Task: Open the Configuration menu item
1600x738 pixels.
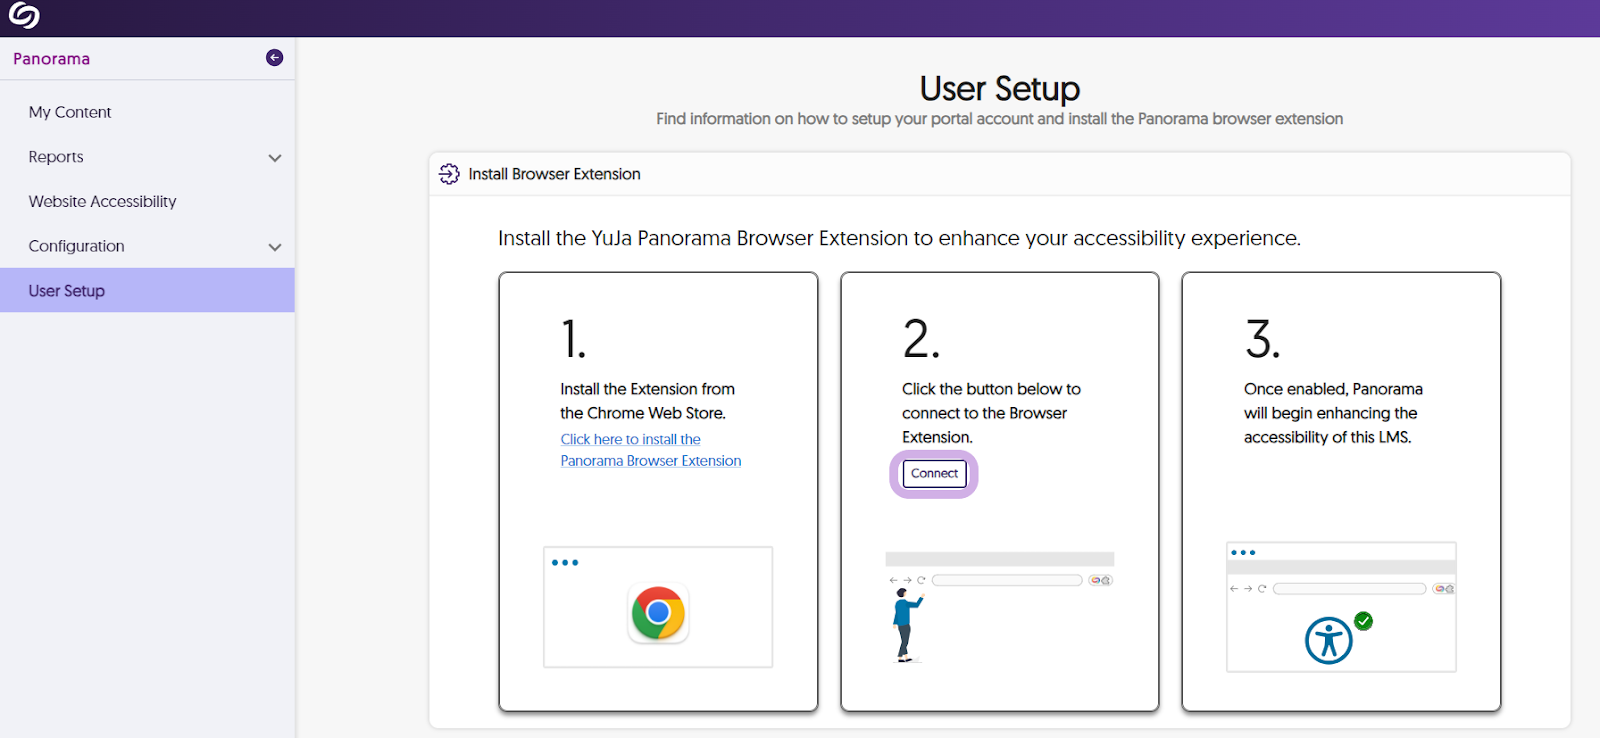Action: 77,246
